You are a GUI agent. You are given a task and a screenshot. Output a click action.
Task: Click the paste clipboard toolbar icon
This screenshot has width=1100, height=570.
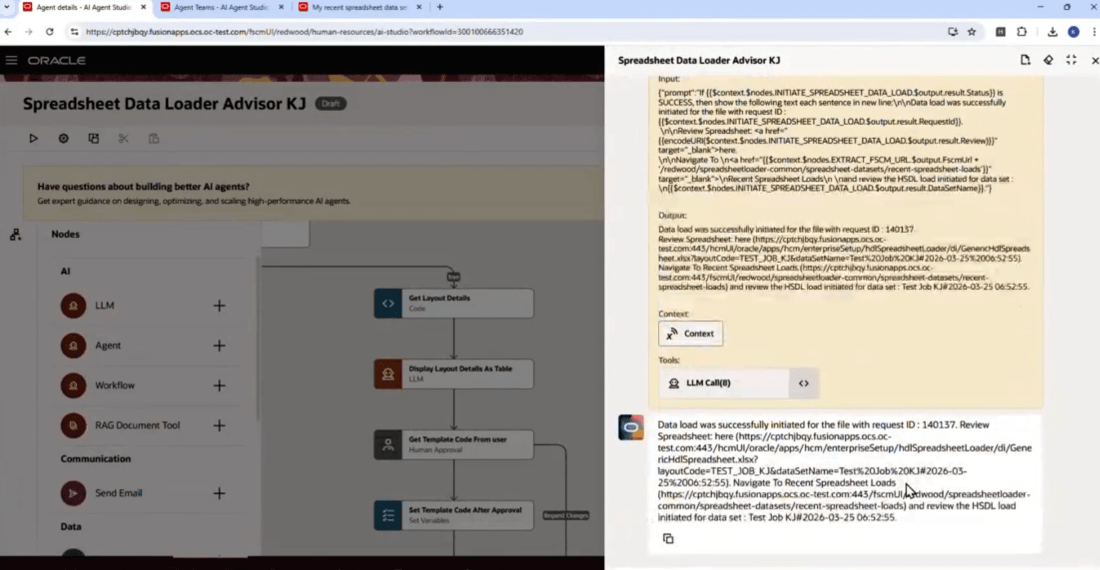154,138
